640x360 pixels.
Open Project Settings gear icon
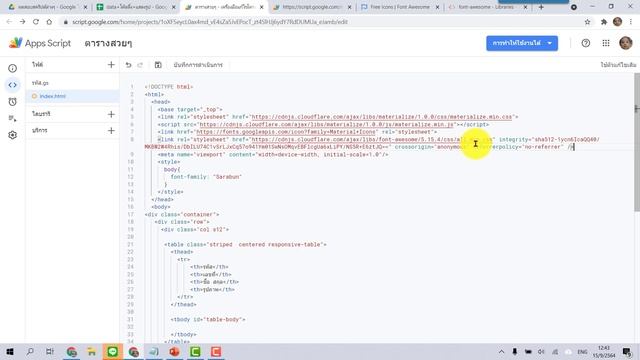(x=13, y=135)
